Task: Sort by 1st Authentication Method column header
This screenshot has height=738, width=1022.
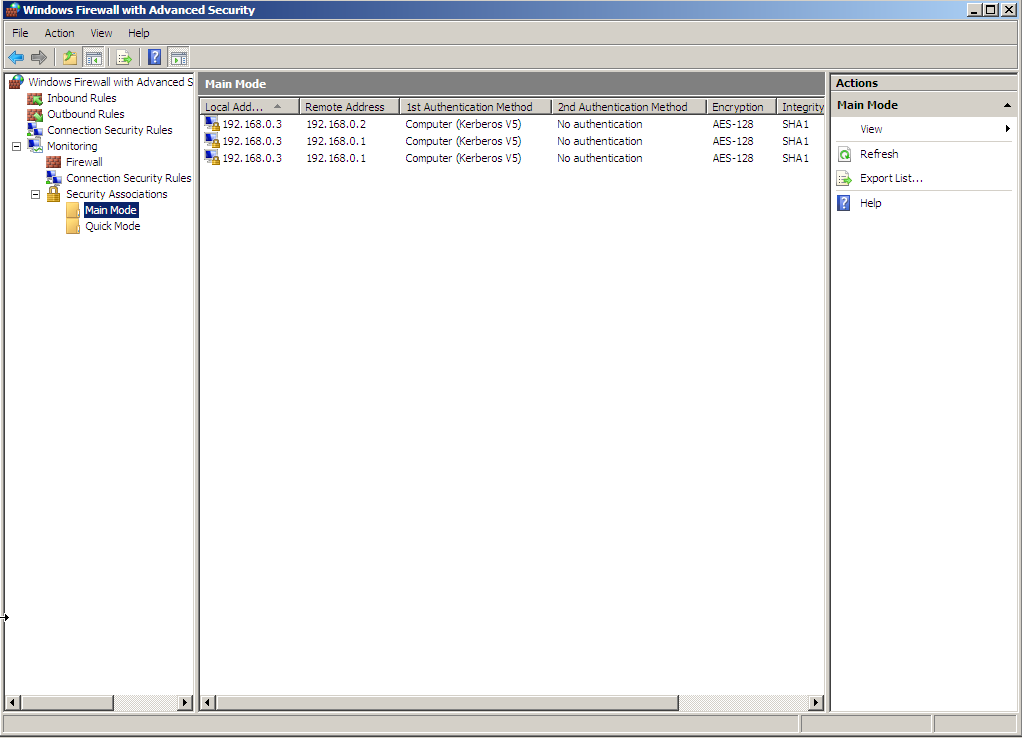Action: point(476,107)
